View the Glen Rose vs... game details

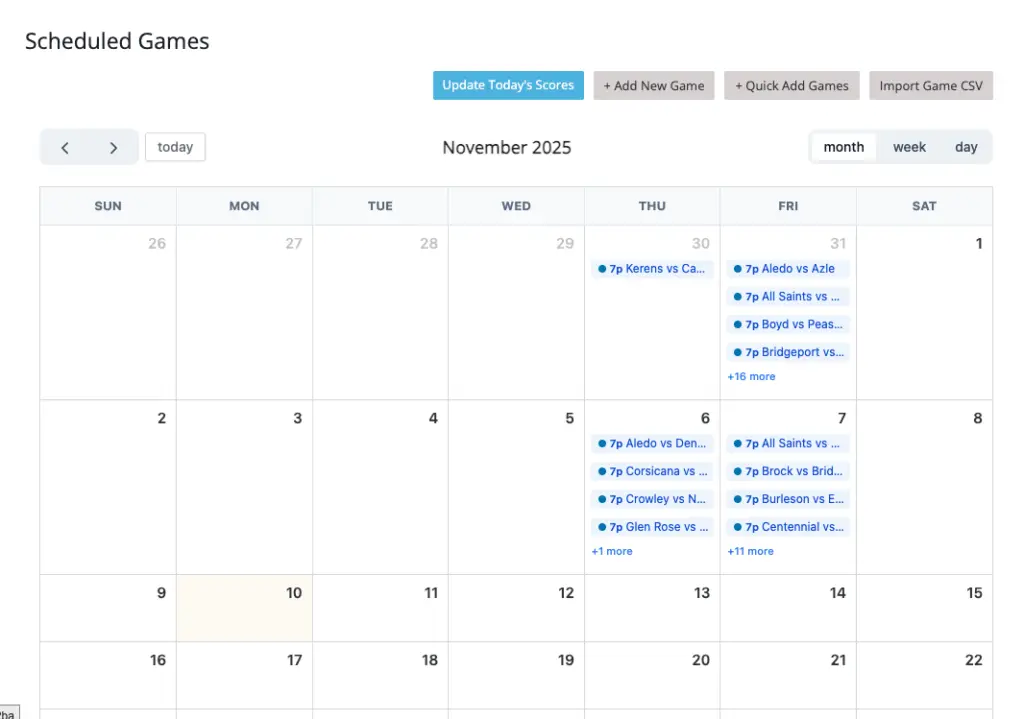coord(652,527)
